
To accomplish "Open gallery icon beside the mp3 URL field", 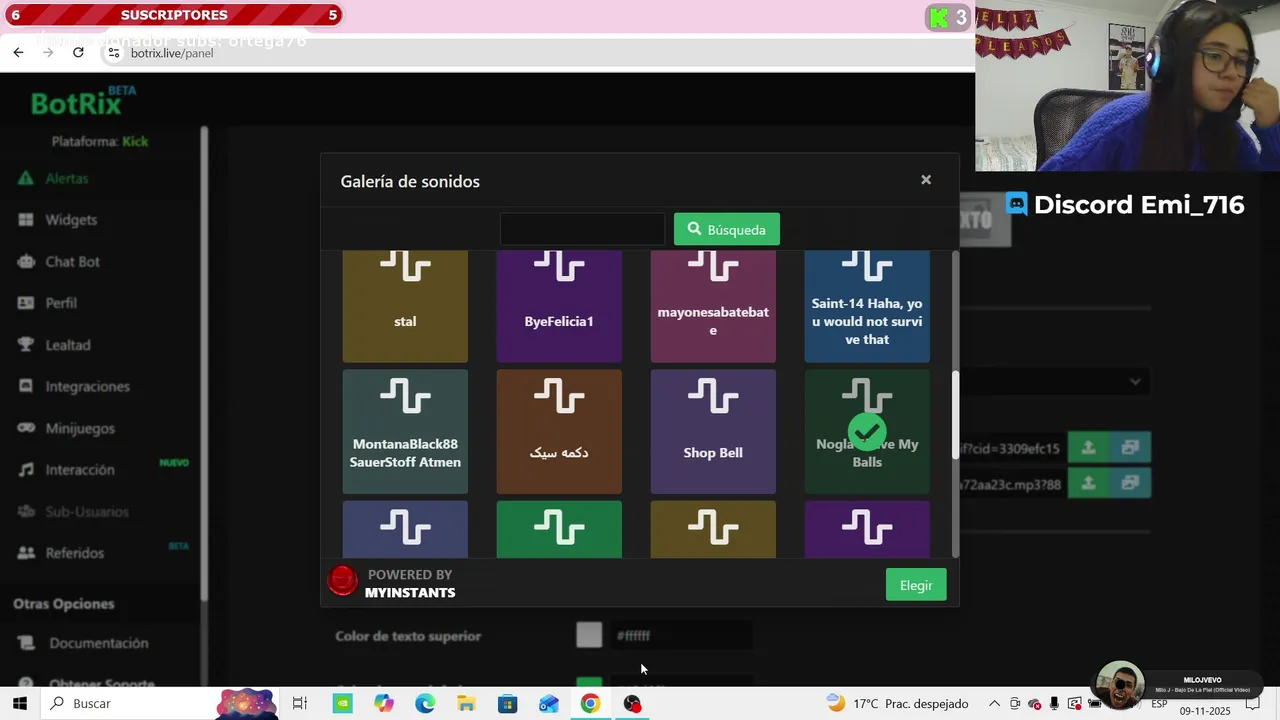I will 1130,483.
